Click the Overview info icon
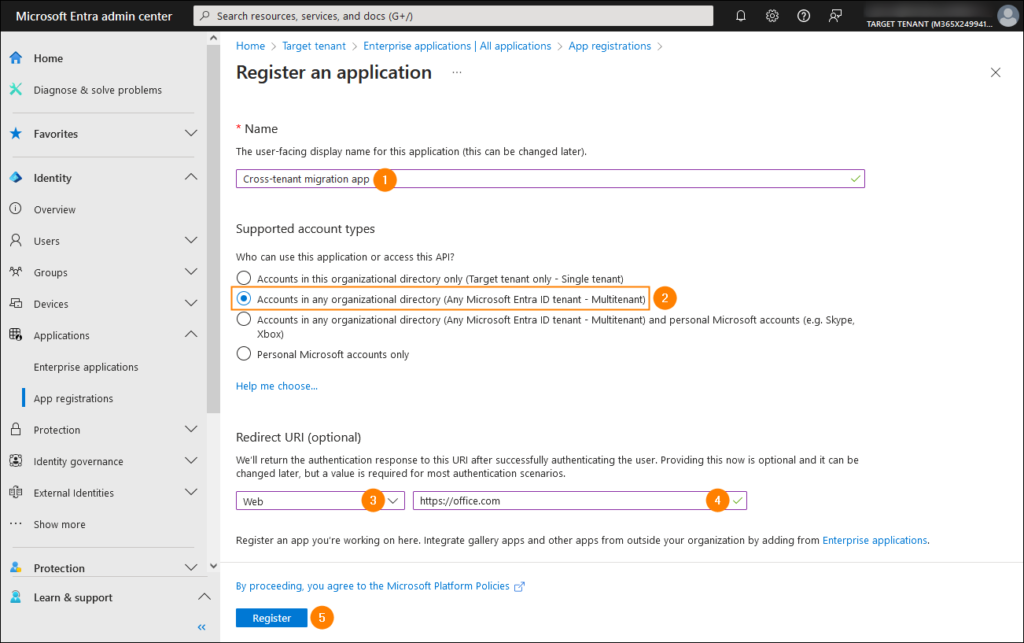 click(x=16, y=209)
